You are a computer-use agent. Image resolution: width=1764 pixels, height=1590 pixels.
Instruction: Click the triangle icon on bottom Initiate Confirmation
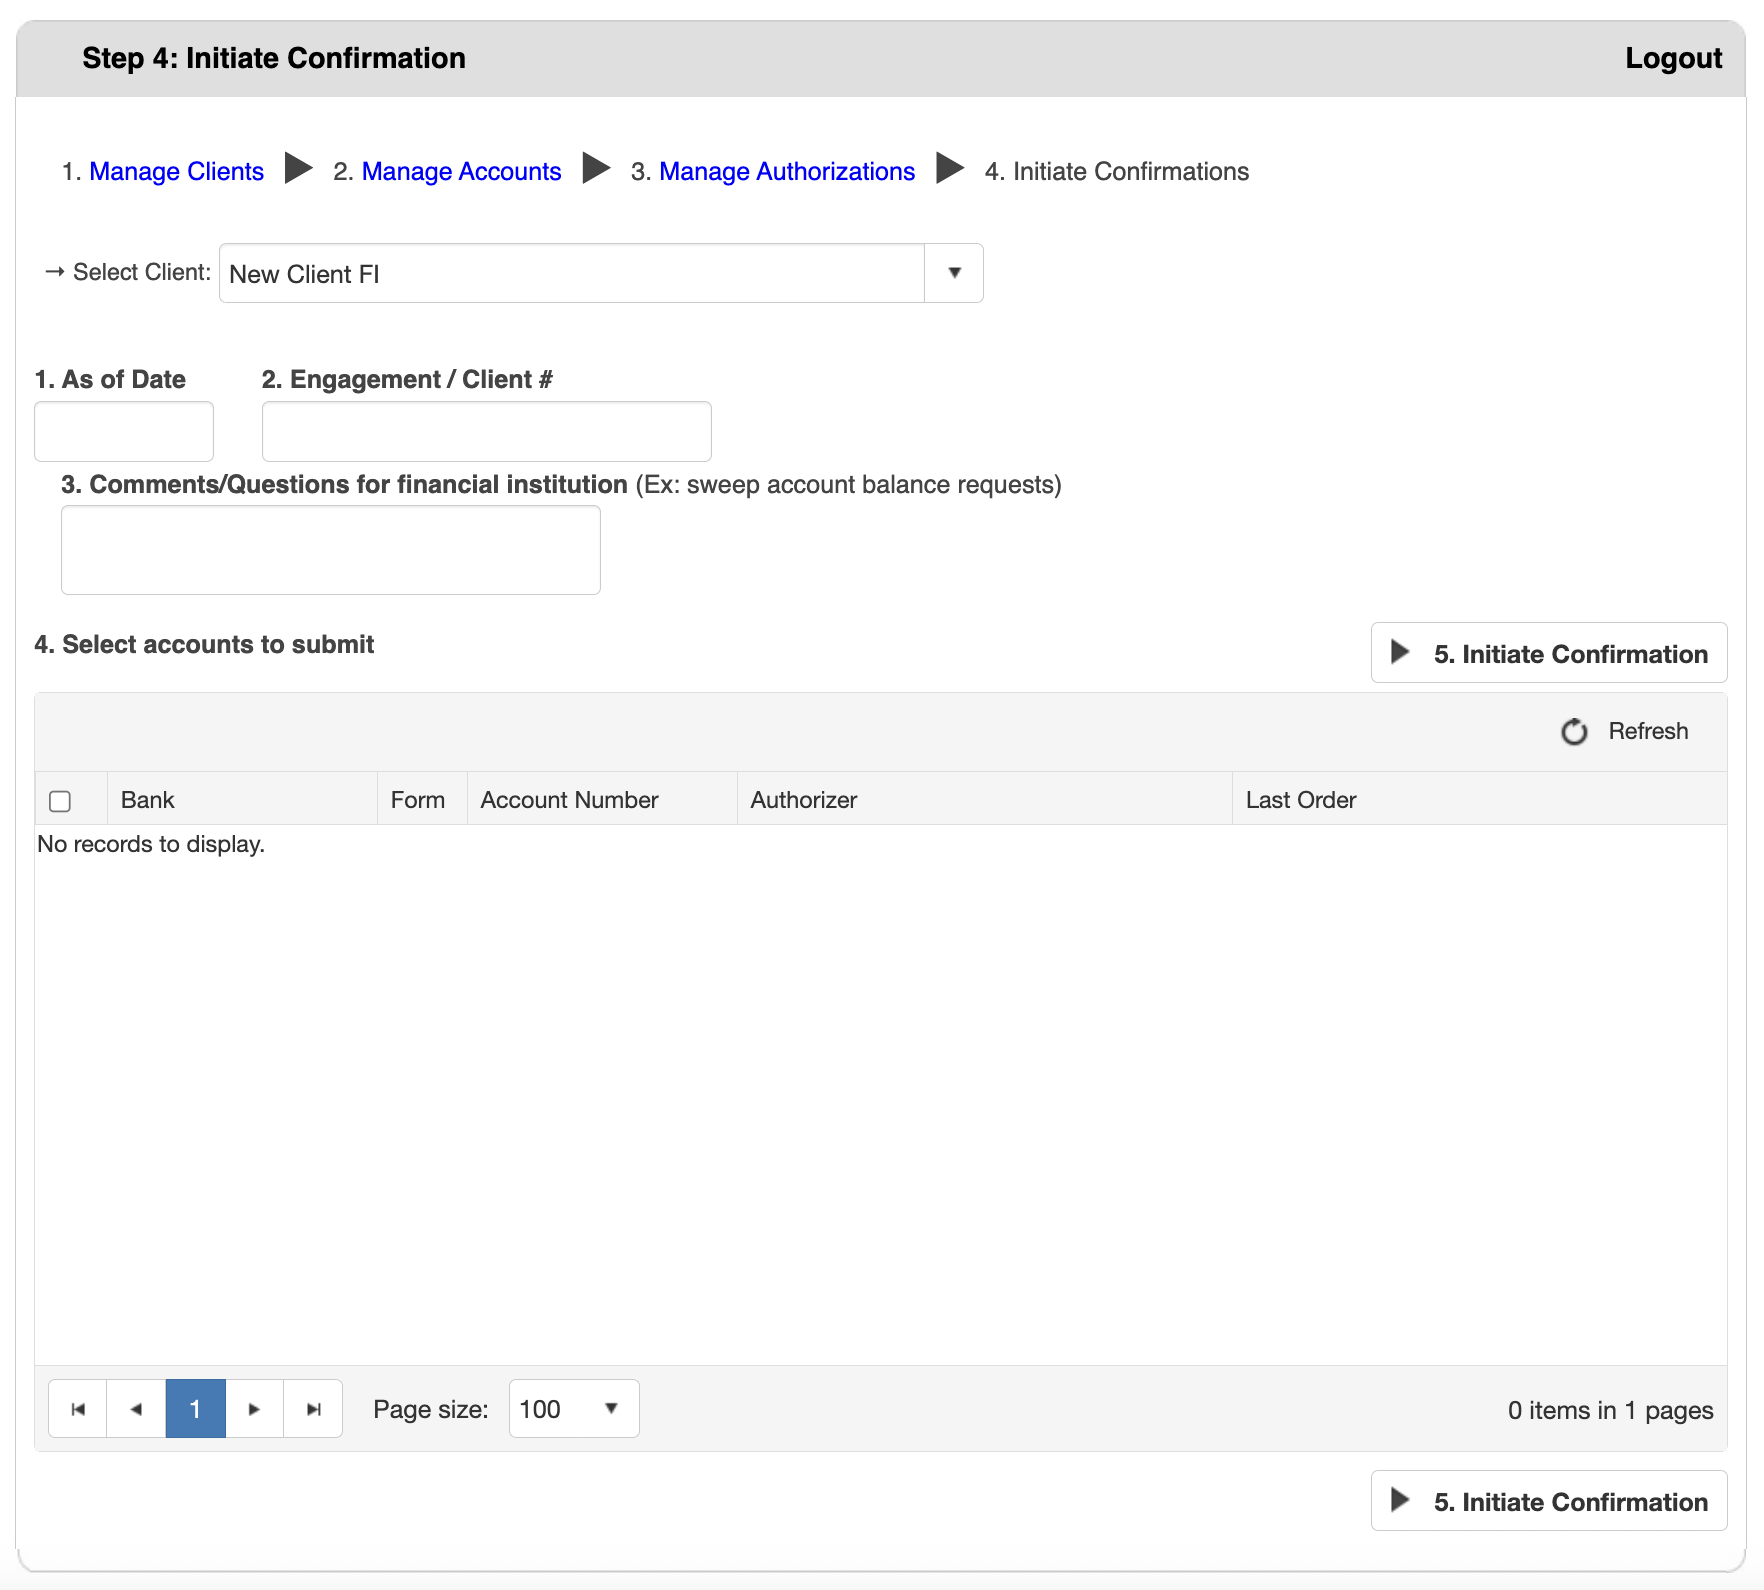[x=1399, y=1501]
